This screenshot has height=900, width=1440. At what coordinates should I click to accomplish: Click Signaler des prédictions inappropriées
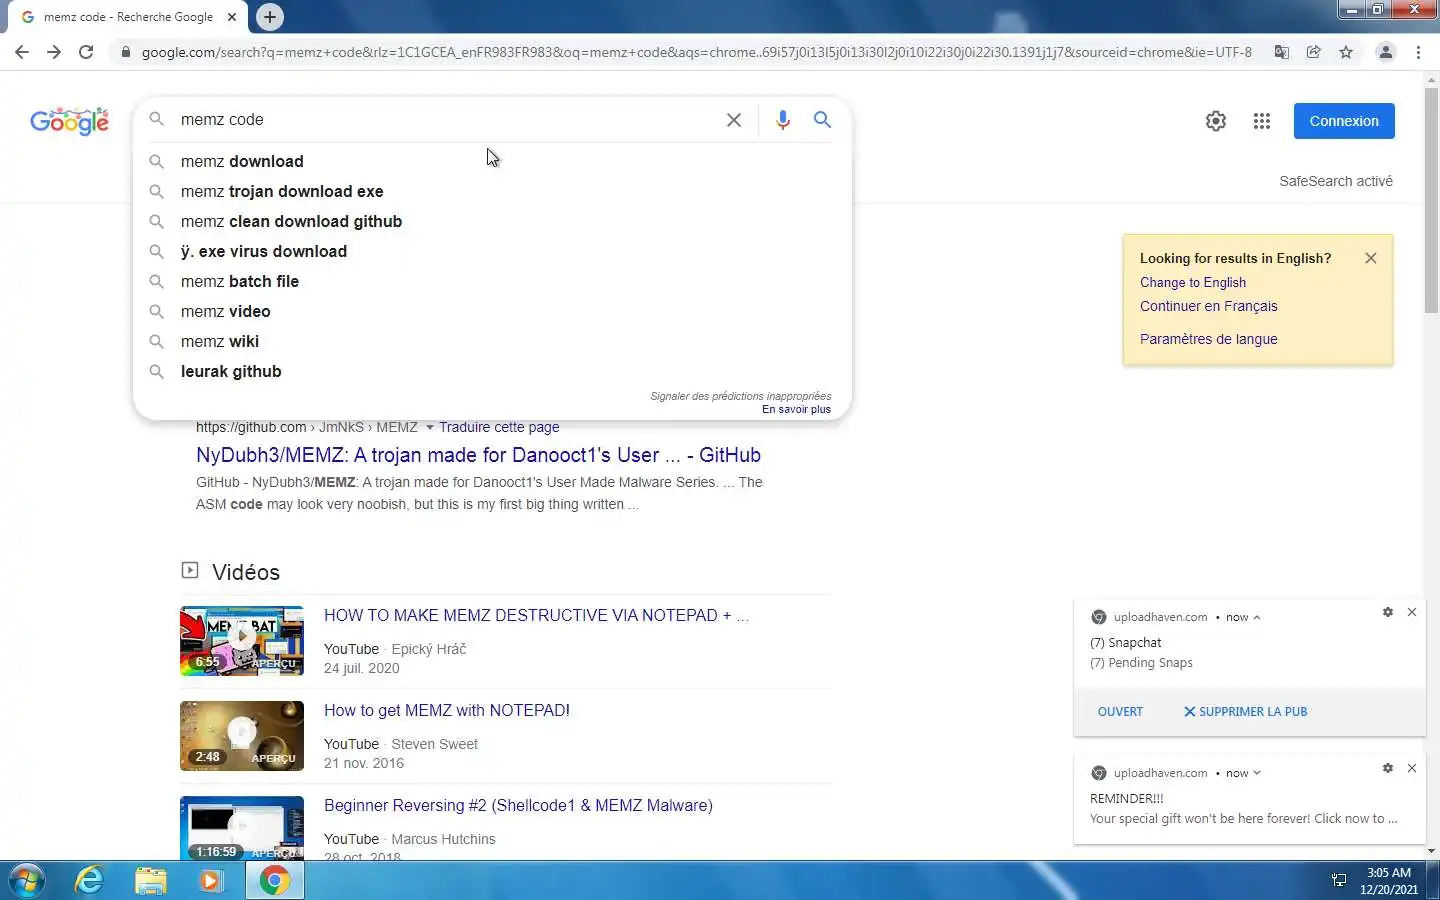pos(740,396)
